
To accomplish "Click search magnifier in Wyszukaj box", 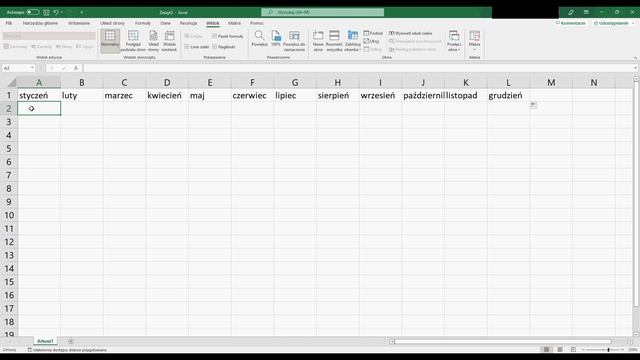I will (x=270, y=12).
